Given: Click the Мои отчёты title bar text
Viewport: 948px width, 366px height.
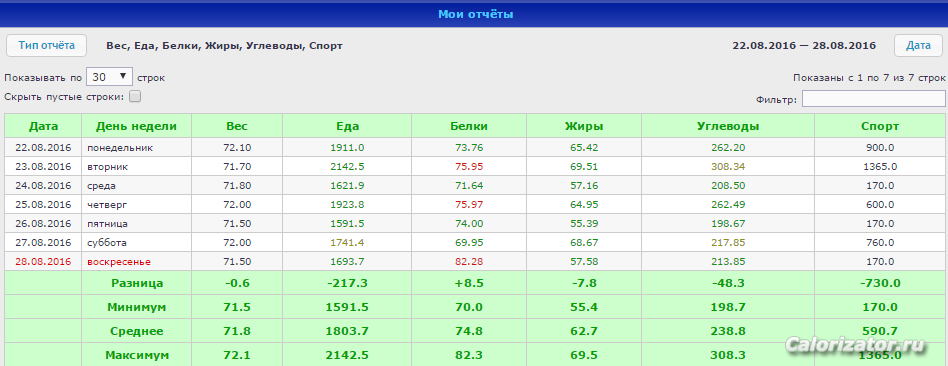Looking at the screenshot, I should click(475, 14).
